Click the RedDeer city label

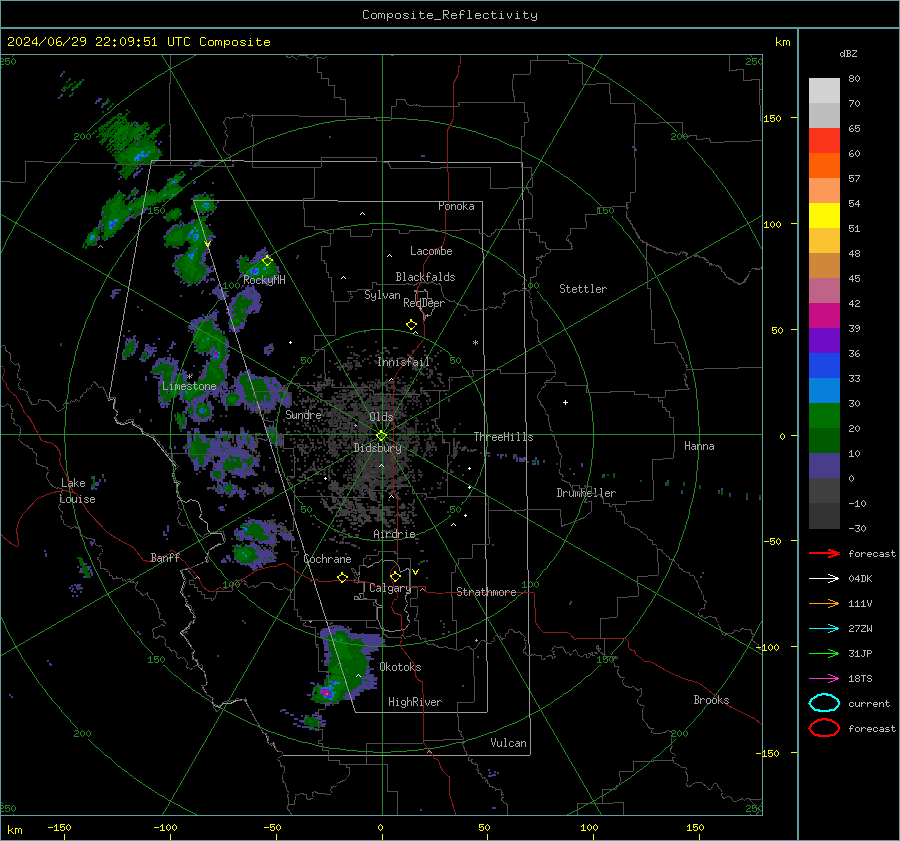(424, 303)
